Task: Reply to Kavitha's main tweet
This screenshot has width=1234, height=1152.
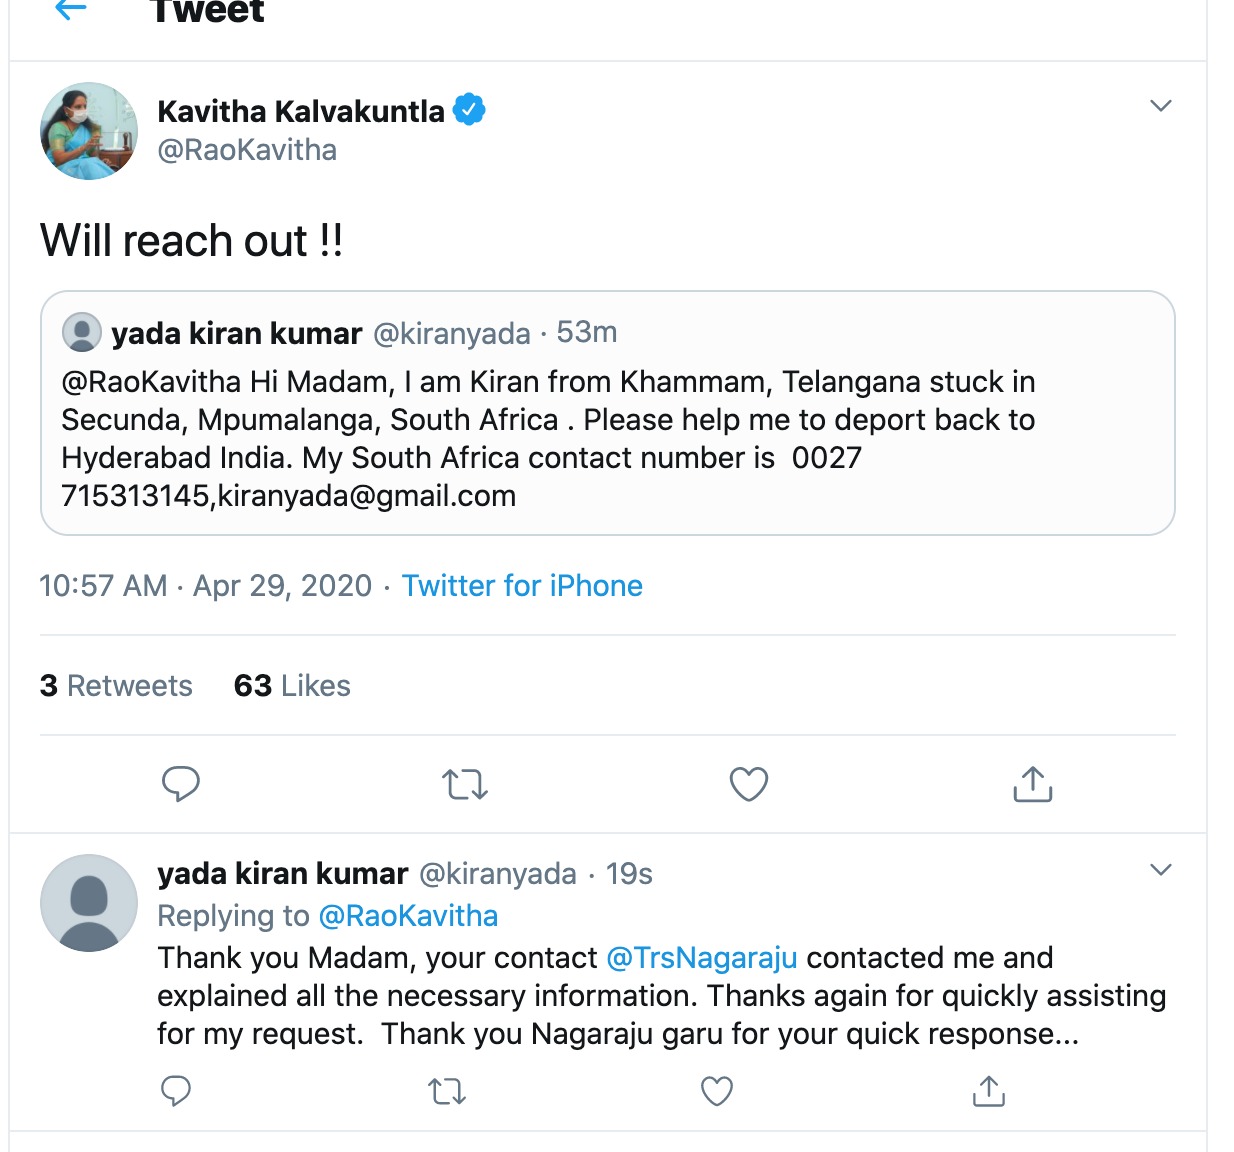Action: point(181,784)
